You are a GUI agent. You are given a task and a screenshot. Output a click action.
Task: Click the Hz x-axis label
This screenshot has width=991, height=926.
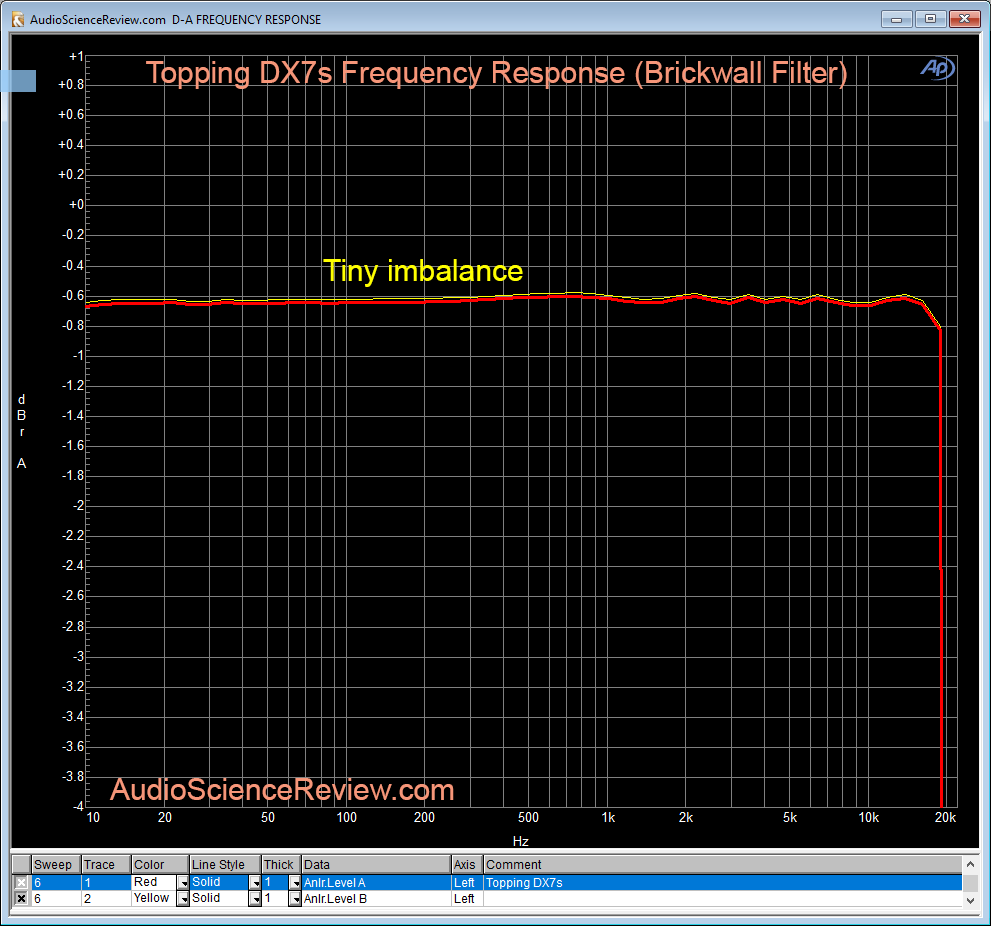pyautogui.click(x=520, y=841)
